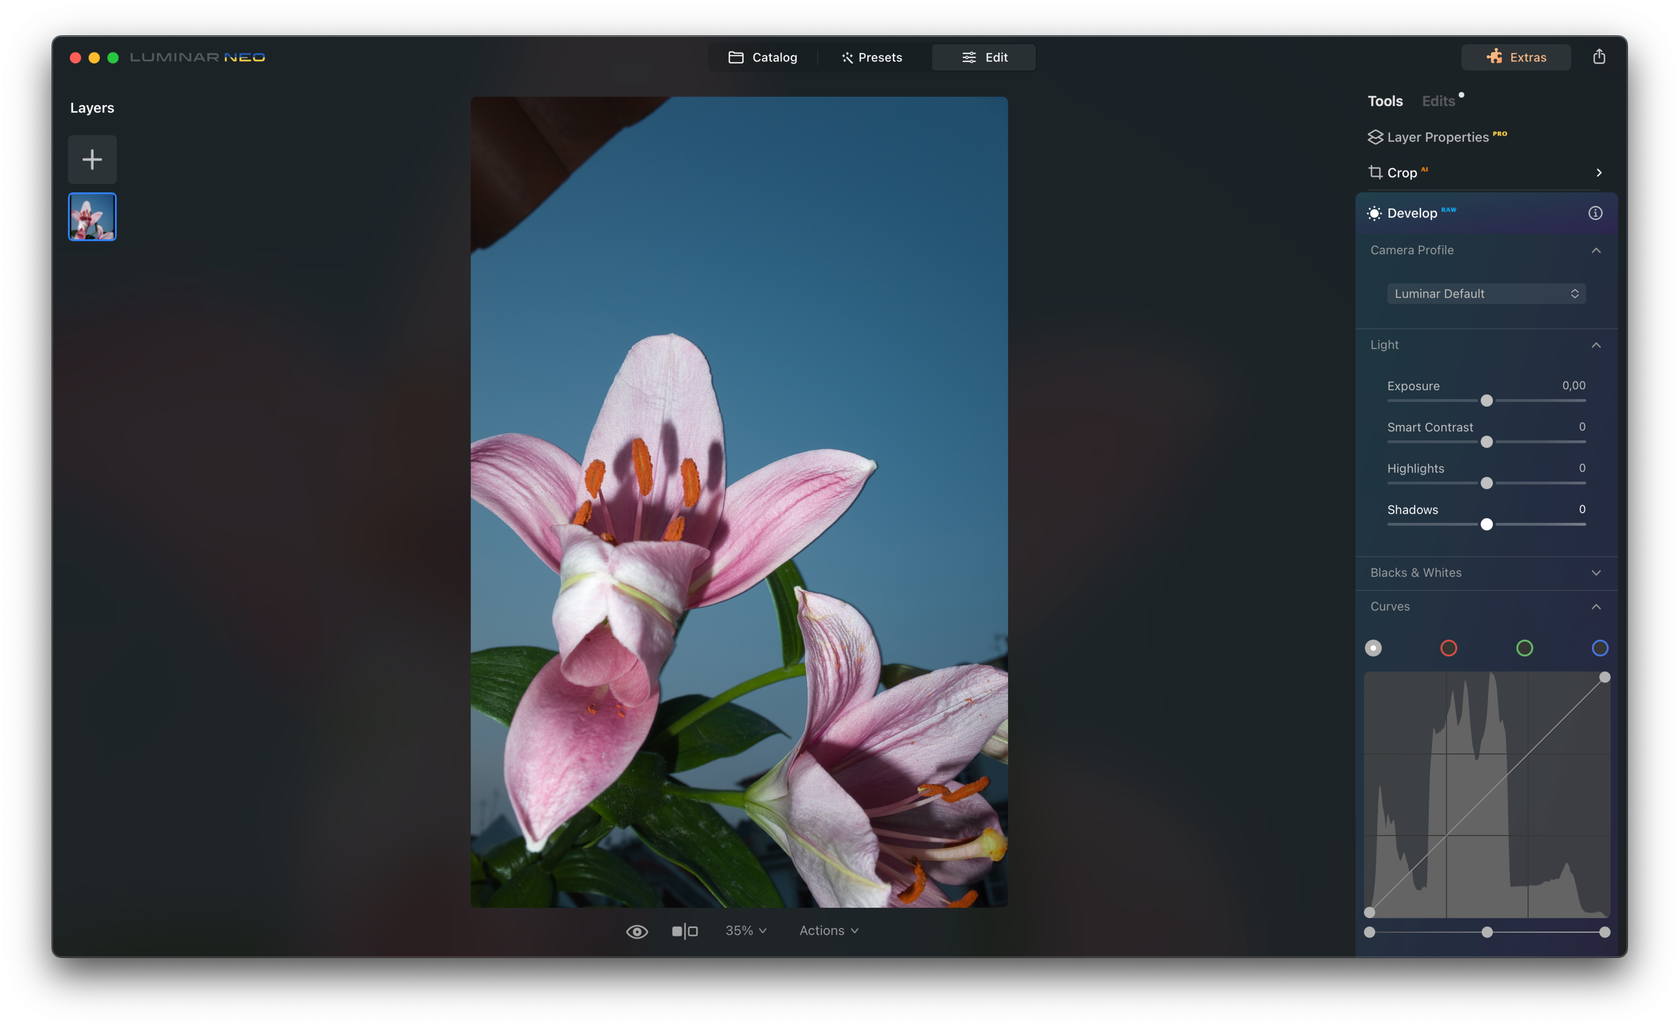Click the Extras button
The width and height of the screenshot is (1680, 1027).
(x=1516, y=57)
